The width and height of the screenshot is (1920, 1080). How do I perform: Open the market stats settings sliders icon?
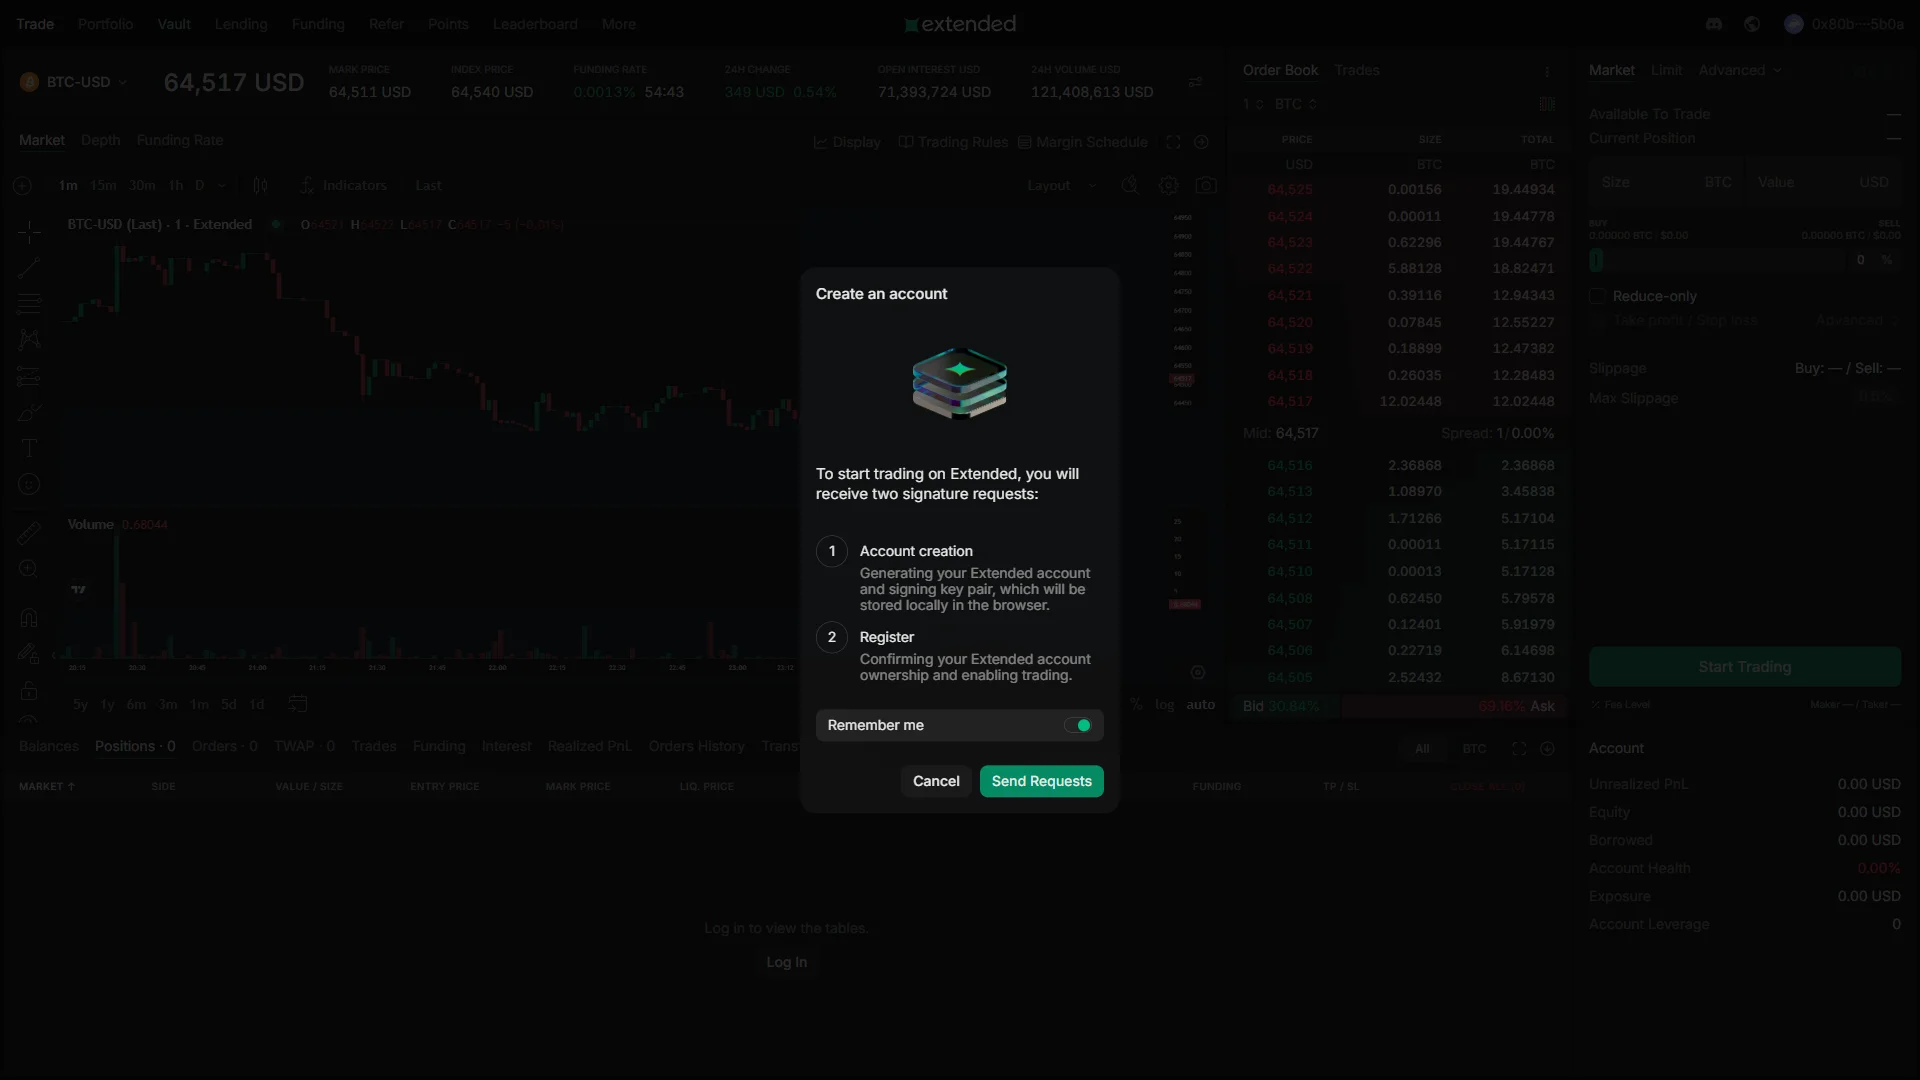pyautogui.click(x=1196, y=82)
